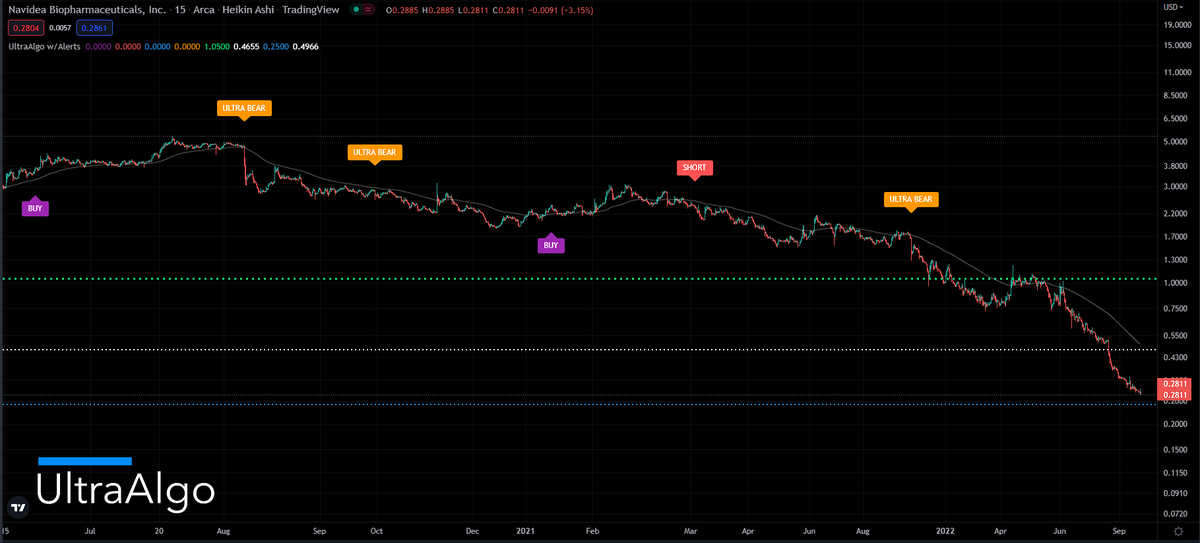Click the red SHORT signal label
Screen dimensions: 1200x543
[x=695, y=168]
